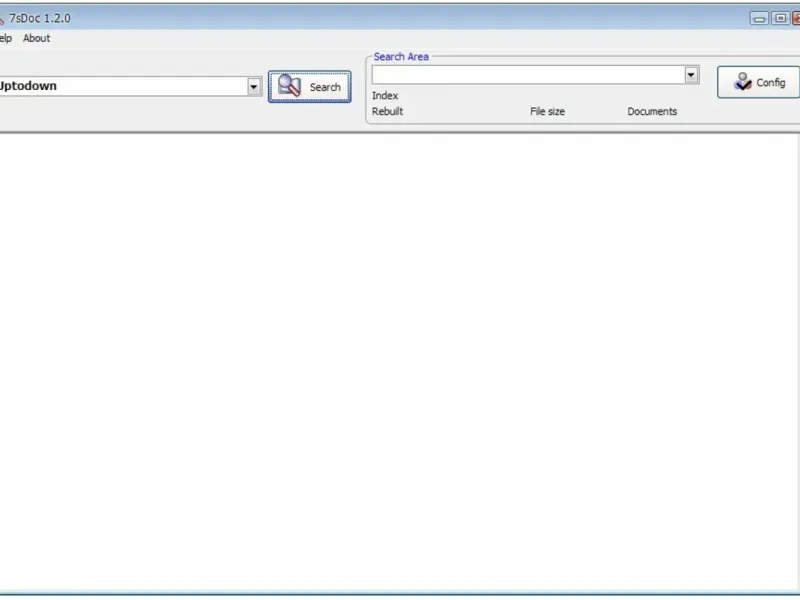Expand the Search Area dropdown arrow
This screenshot has height=600, width=800.
(691, 75)
